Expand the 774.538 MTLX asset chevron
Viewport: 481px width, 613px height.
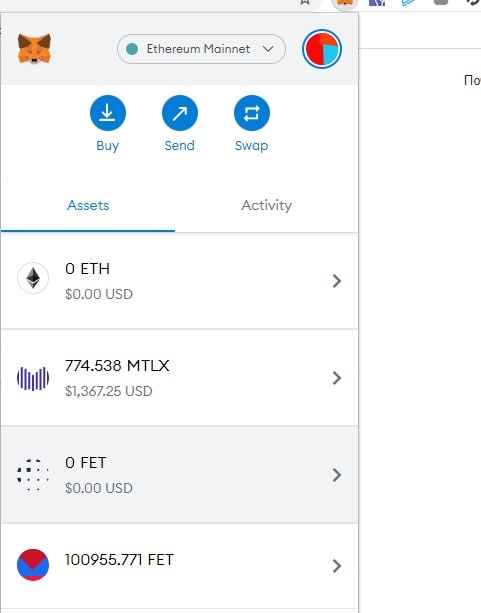336,378
